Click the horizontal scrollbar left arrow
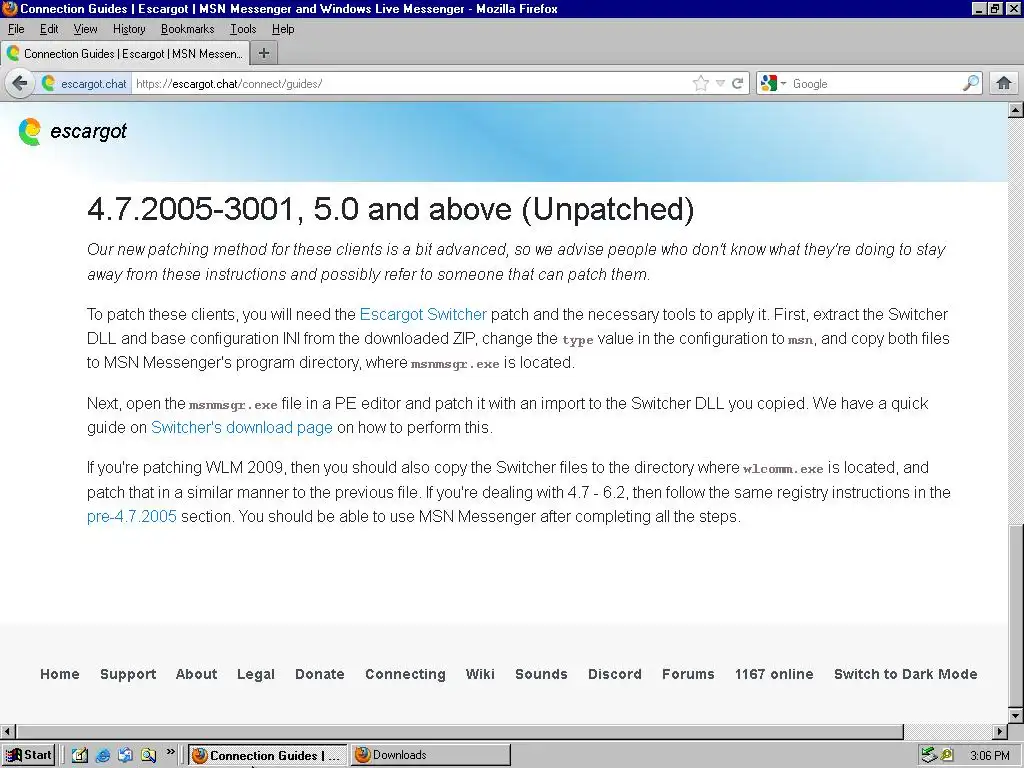 point(7,731)
